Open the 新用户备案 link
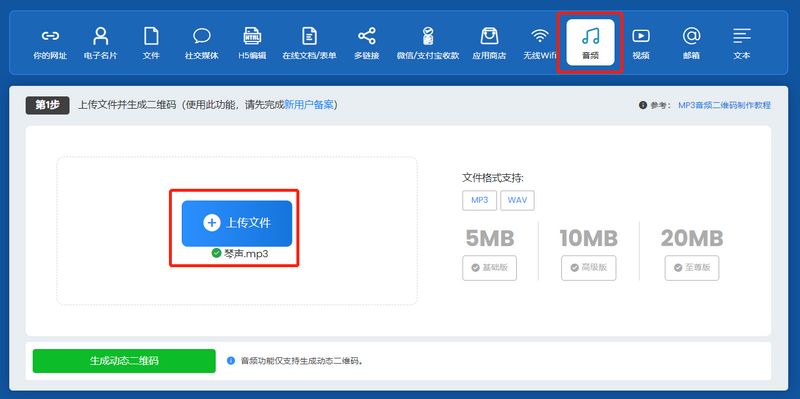Screen dimensions: 800x399 pos(309,105)
